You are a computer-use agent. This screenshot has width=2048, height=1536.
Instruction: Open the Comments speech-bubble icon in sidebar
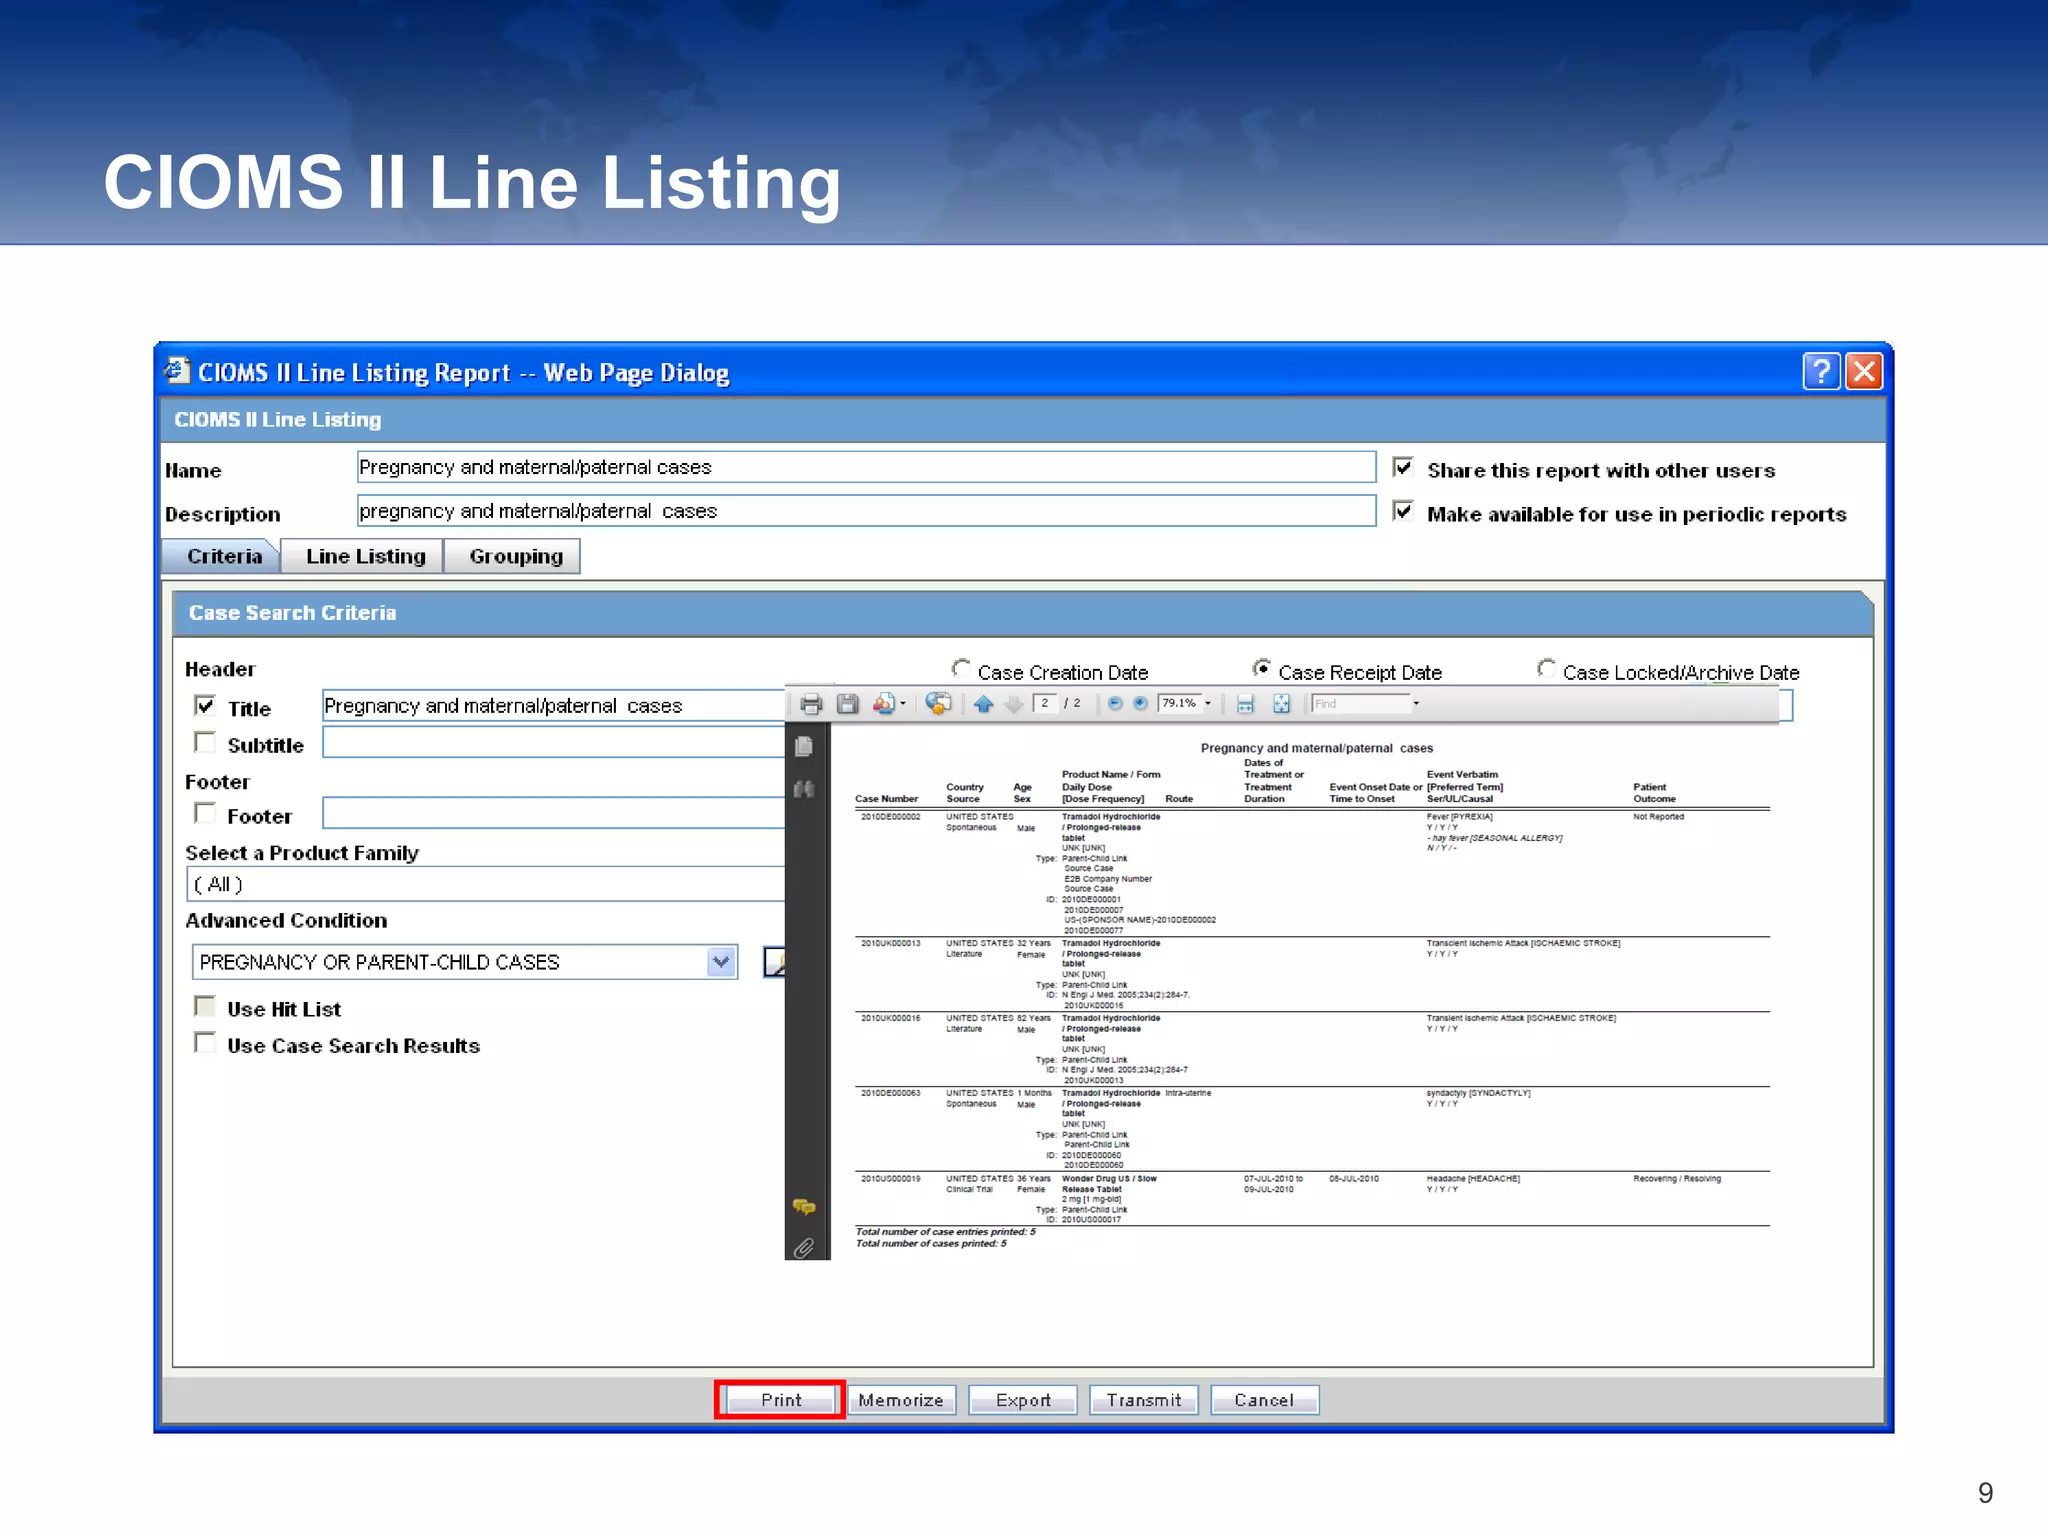point(804,1207)
